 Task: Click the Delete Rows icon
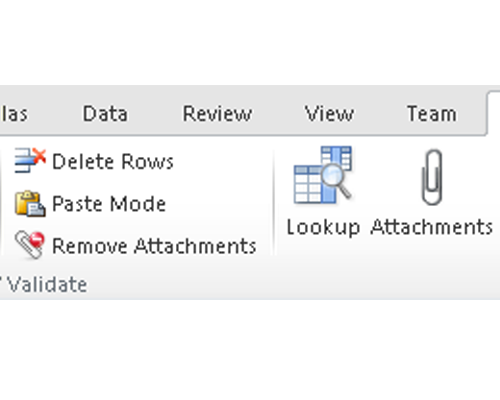30,160
